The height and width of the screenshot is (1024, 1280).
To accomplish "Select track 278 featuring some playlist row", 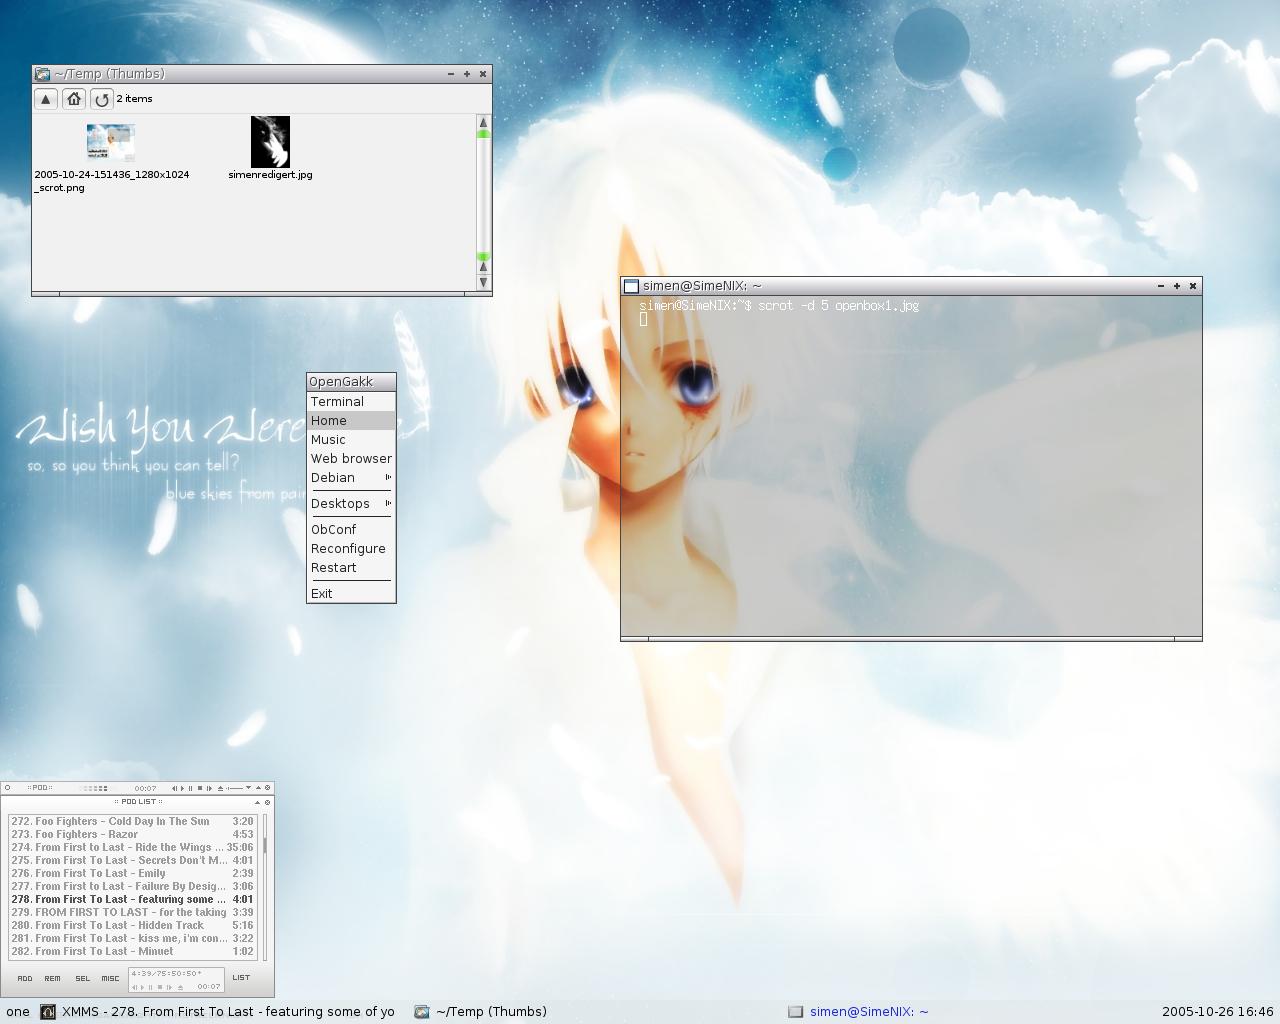I will pos(132,899).
